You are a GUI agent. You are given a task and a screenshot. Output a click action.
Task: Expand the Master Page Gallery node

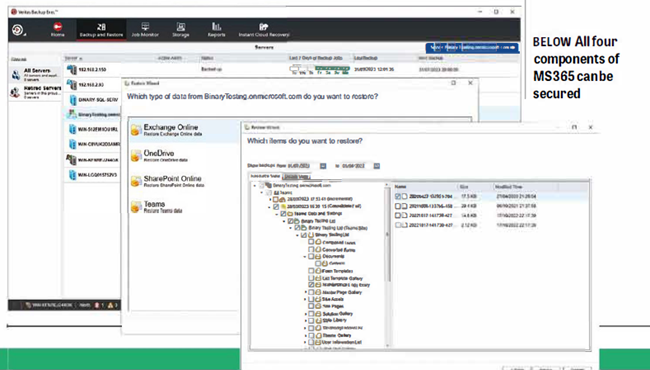coord(305,293)
